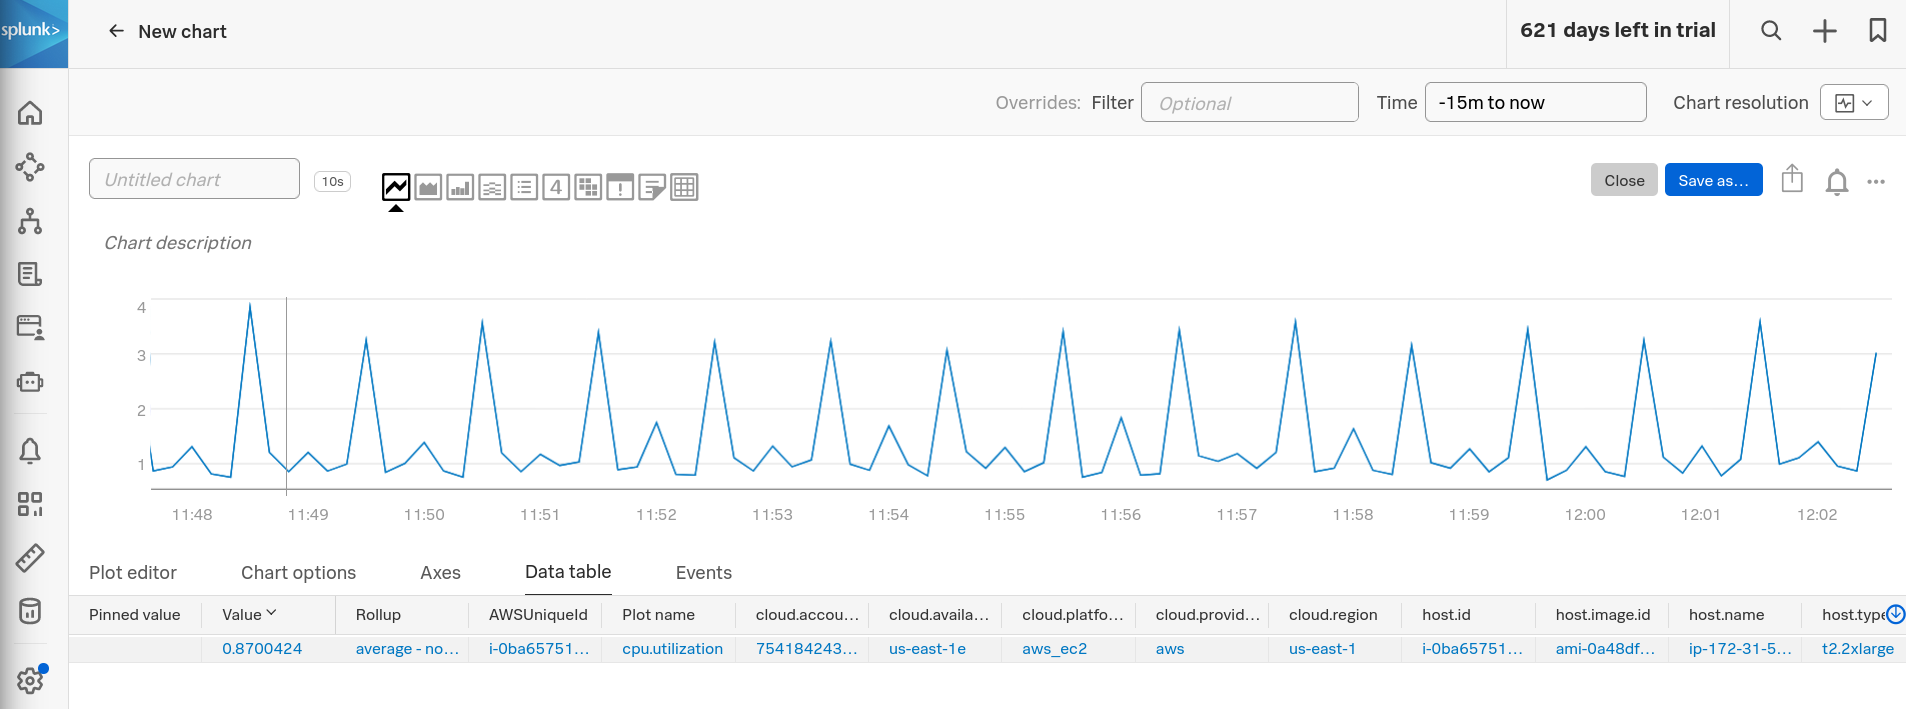This screenshot has height=709, width=1906.
Task: Select the table chart type icon
Action: [684, 187]
